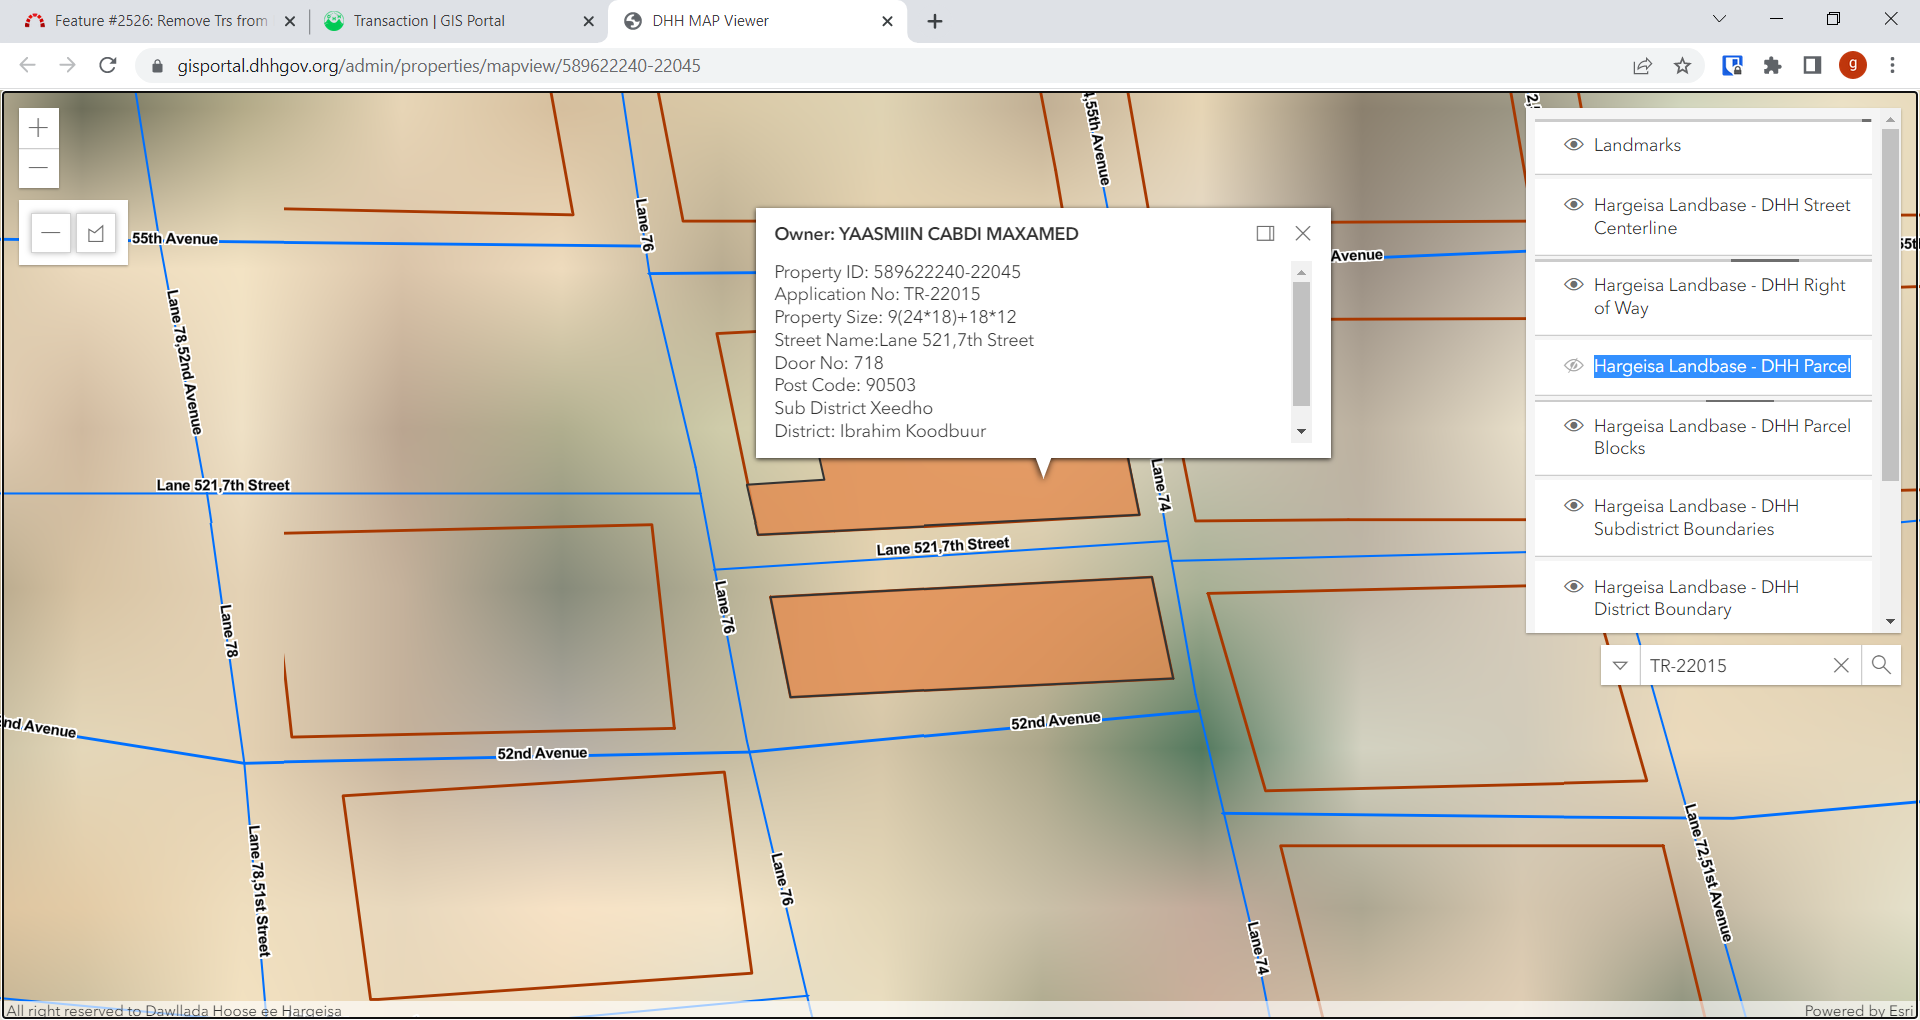
Task: Toggle the browser side panel
Action: coord(1812,66)
